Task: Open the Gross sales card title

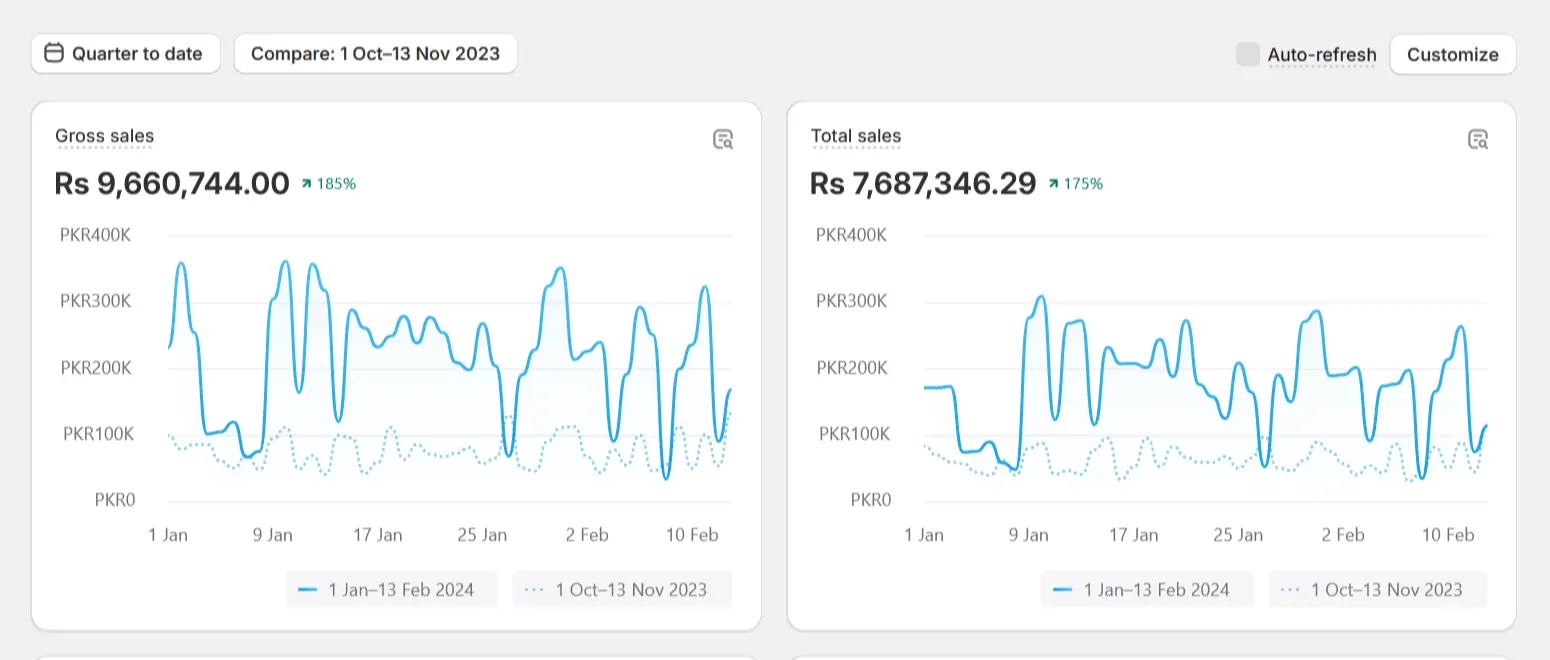Action: (x=105, y=136)
